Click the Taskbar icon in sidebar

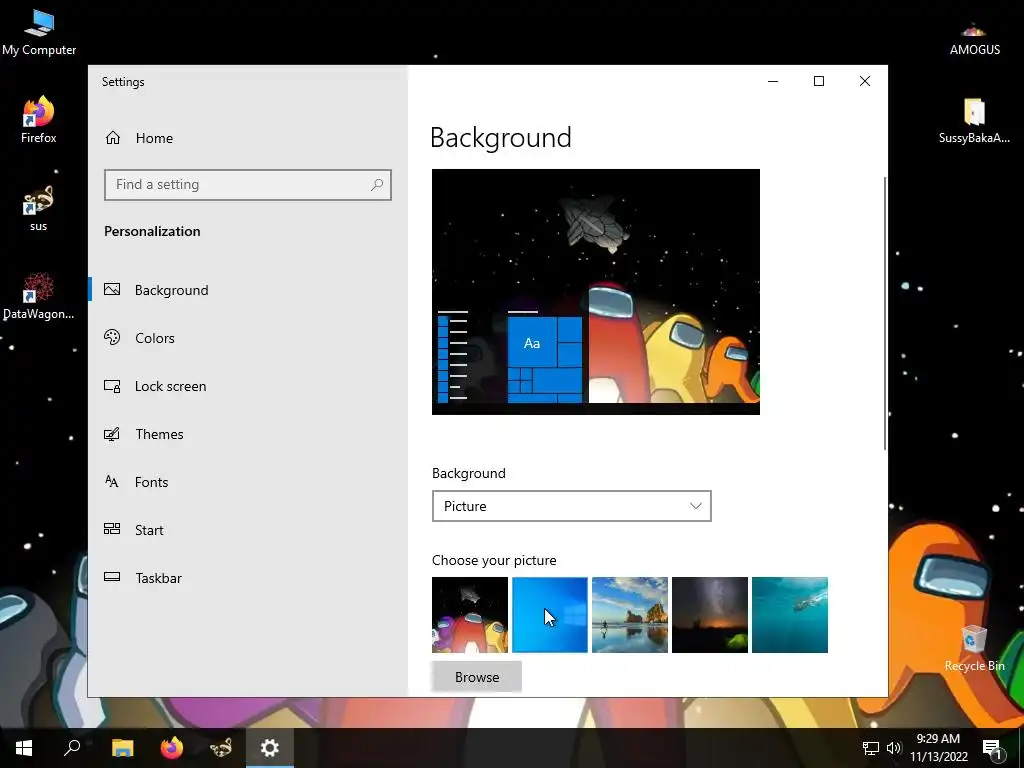[x=112, y=577]
